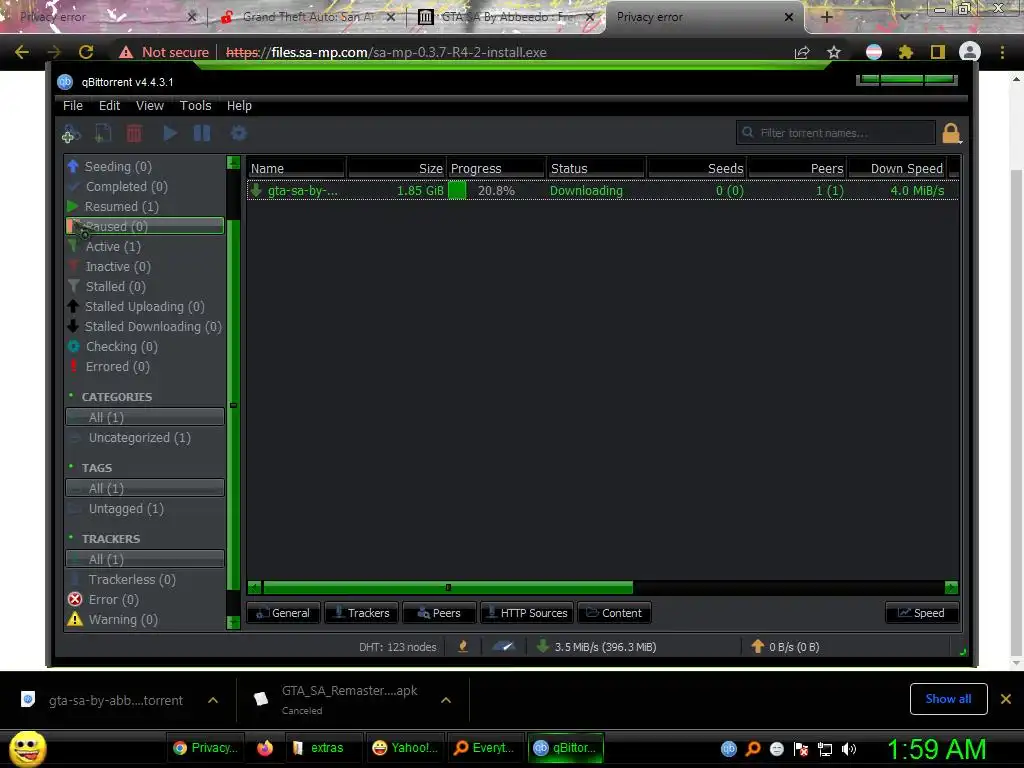Click the connection status icon in status bar
The height and width of the screenshot is (768, 1024).
(x=463, y=647)
